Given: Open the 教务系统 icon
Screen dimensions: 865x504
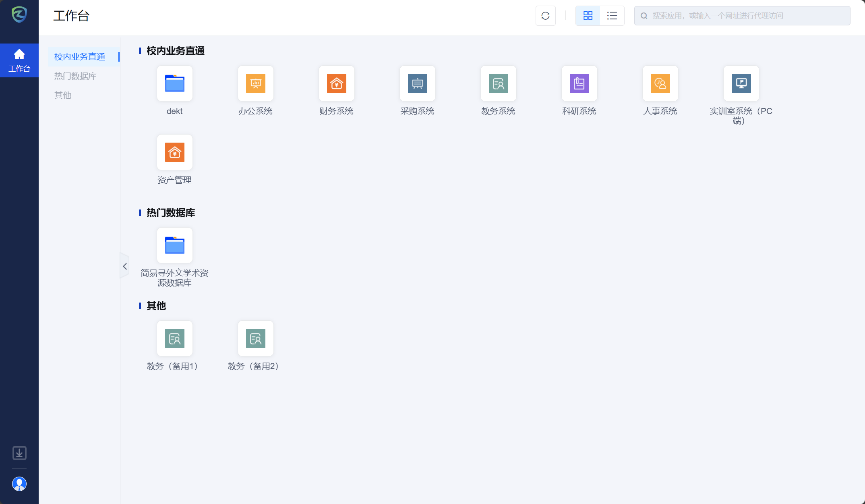Looking at the screenshot, I should pos(498,84).
